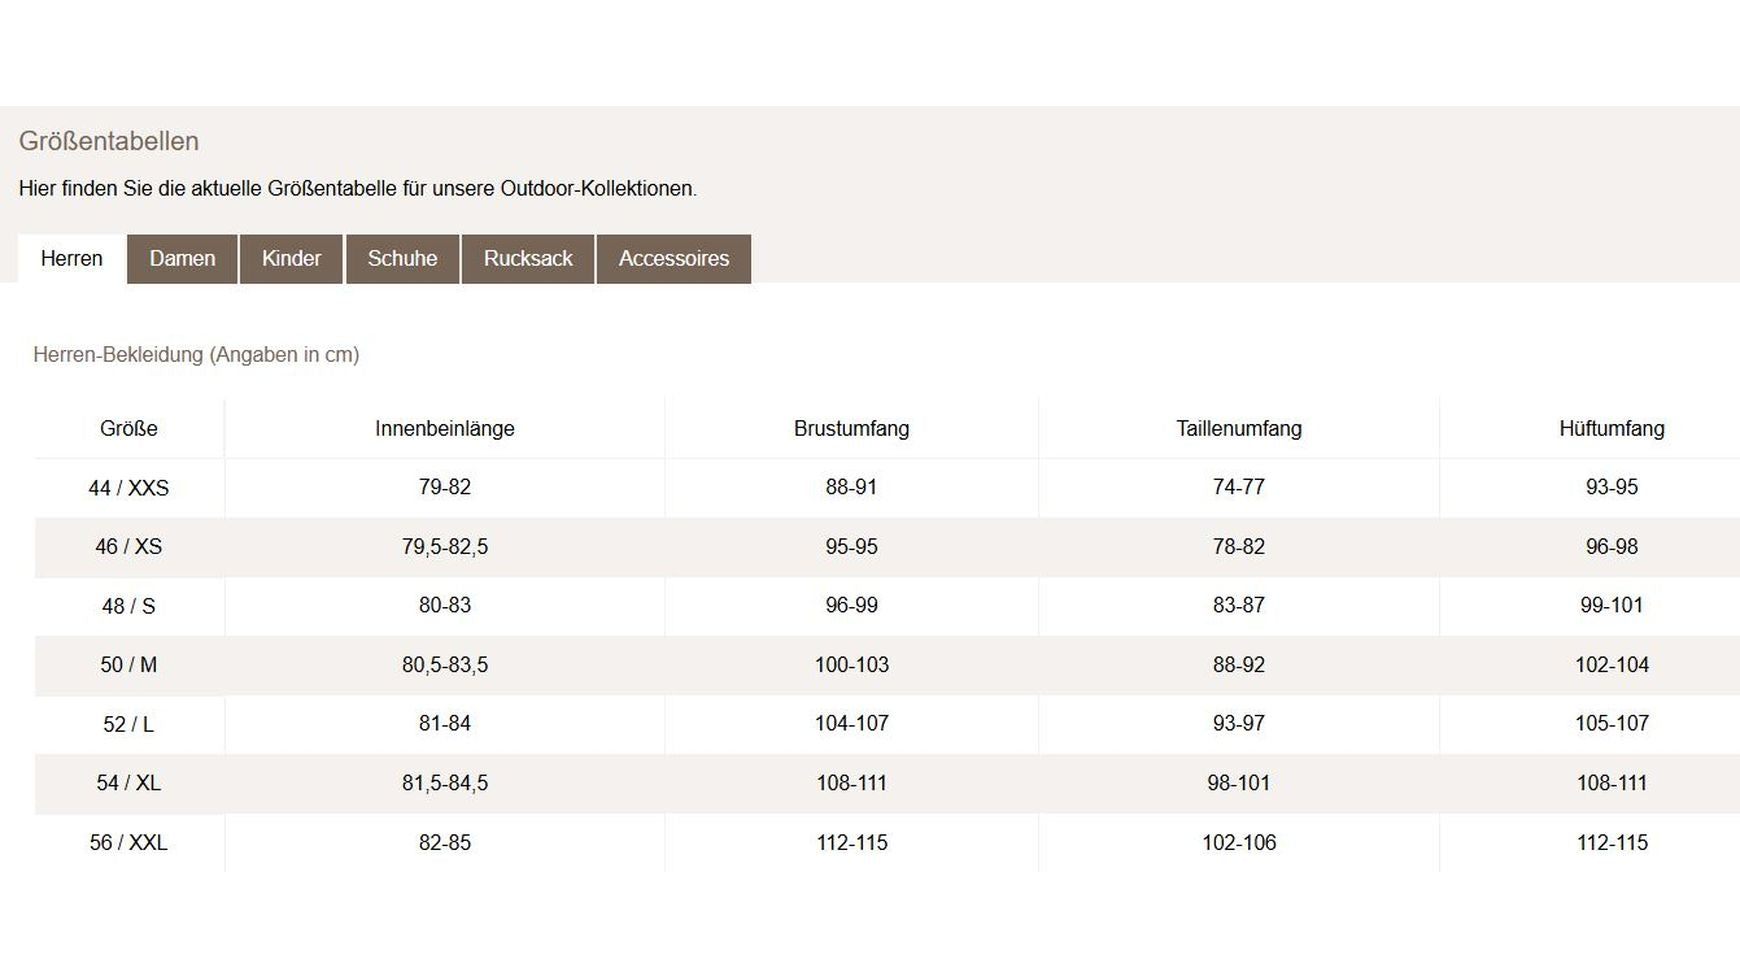
Task: Click the 50 / M size cell
Action: point(129,665)
